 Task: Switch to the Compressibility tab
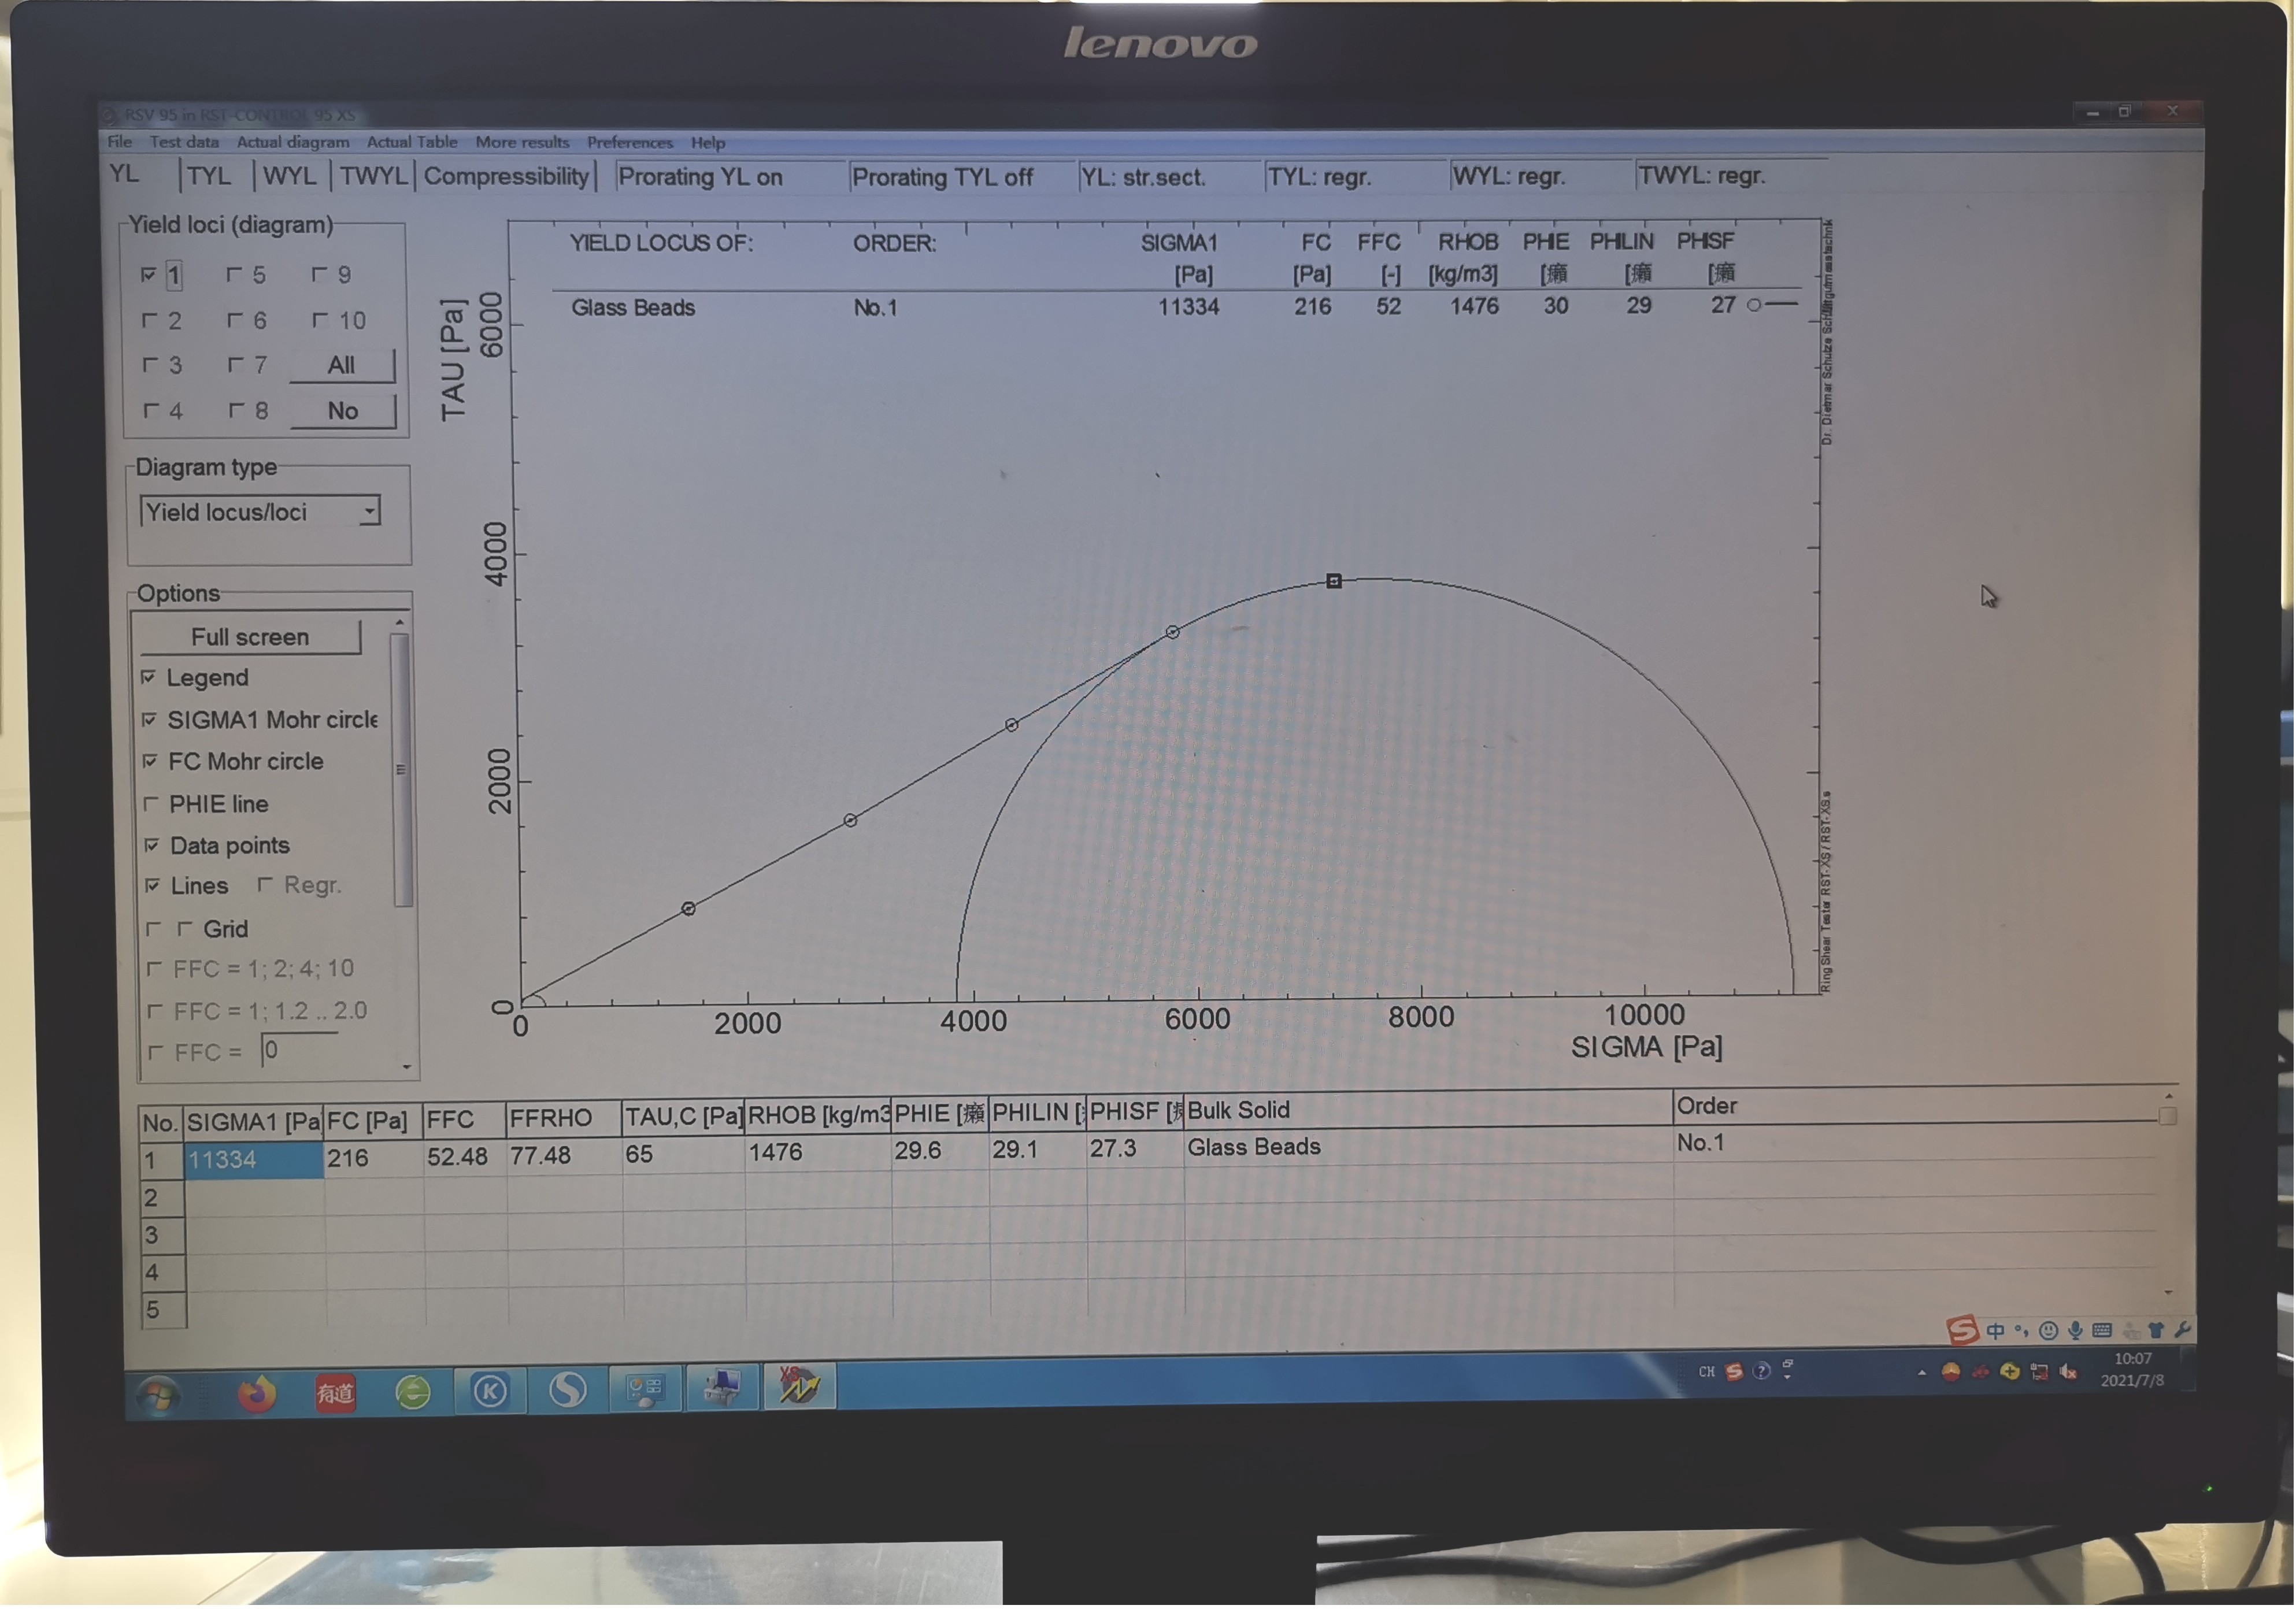coord(506,176)
